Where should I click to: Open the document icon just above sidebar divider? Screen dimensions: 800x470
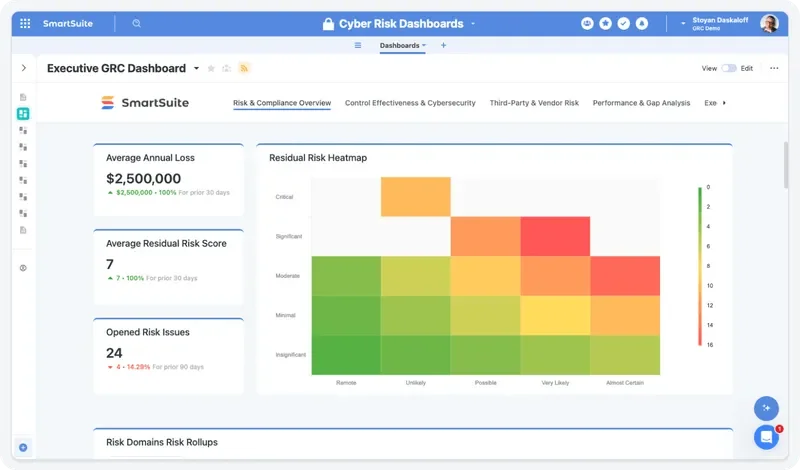[x=23, y=230]
